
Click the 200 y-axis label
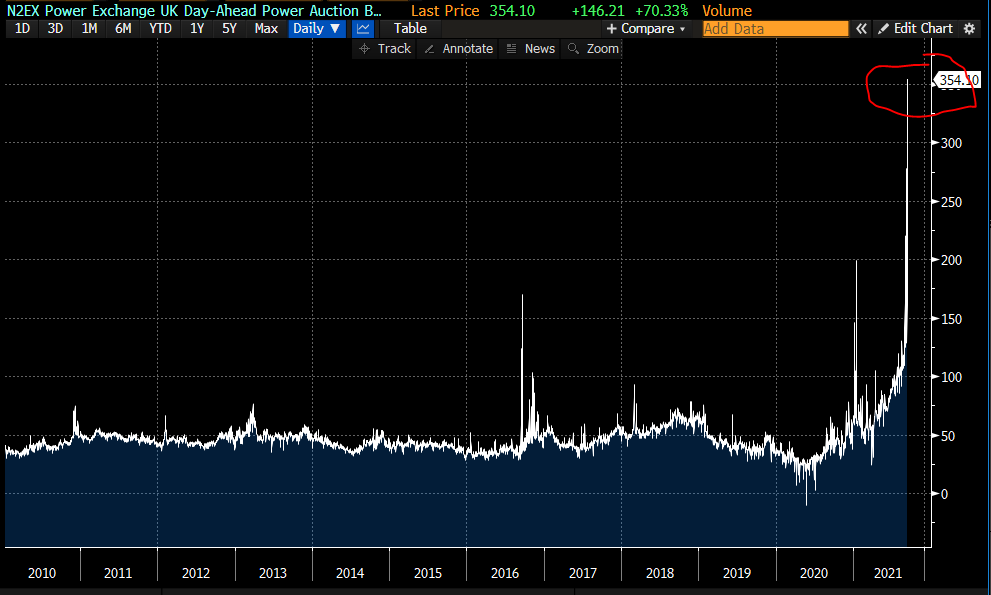[951, 260]
